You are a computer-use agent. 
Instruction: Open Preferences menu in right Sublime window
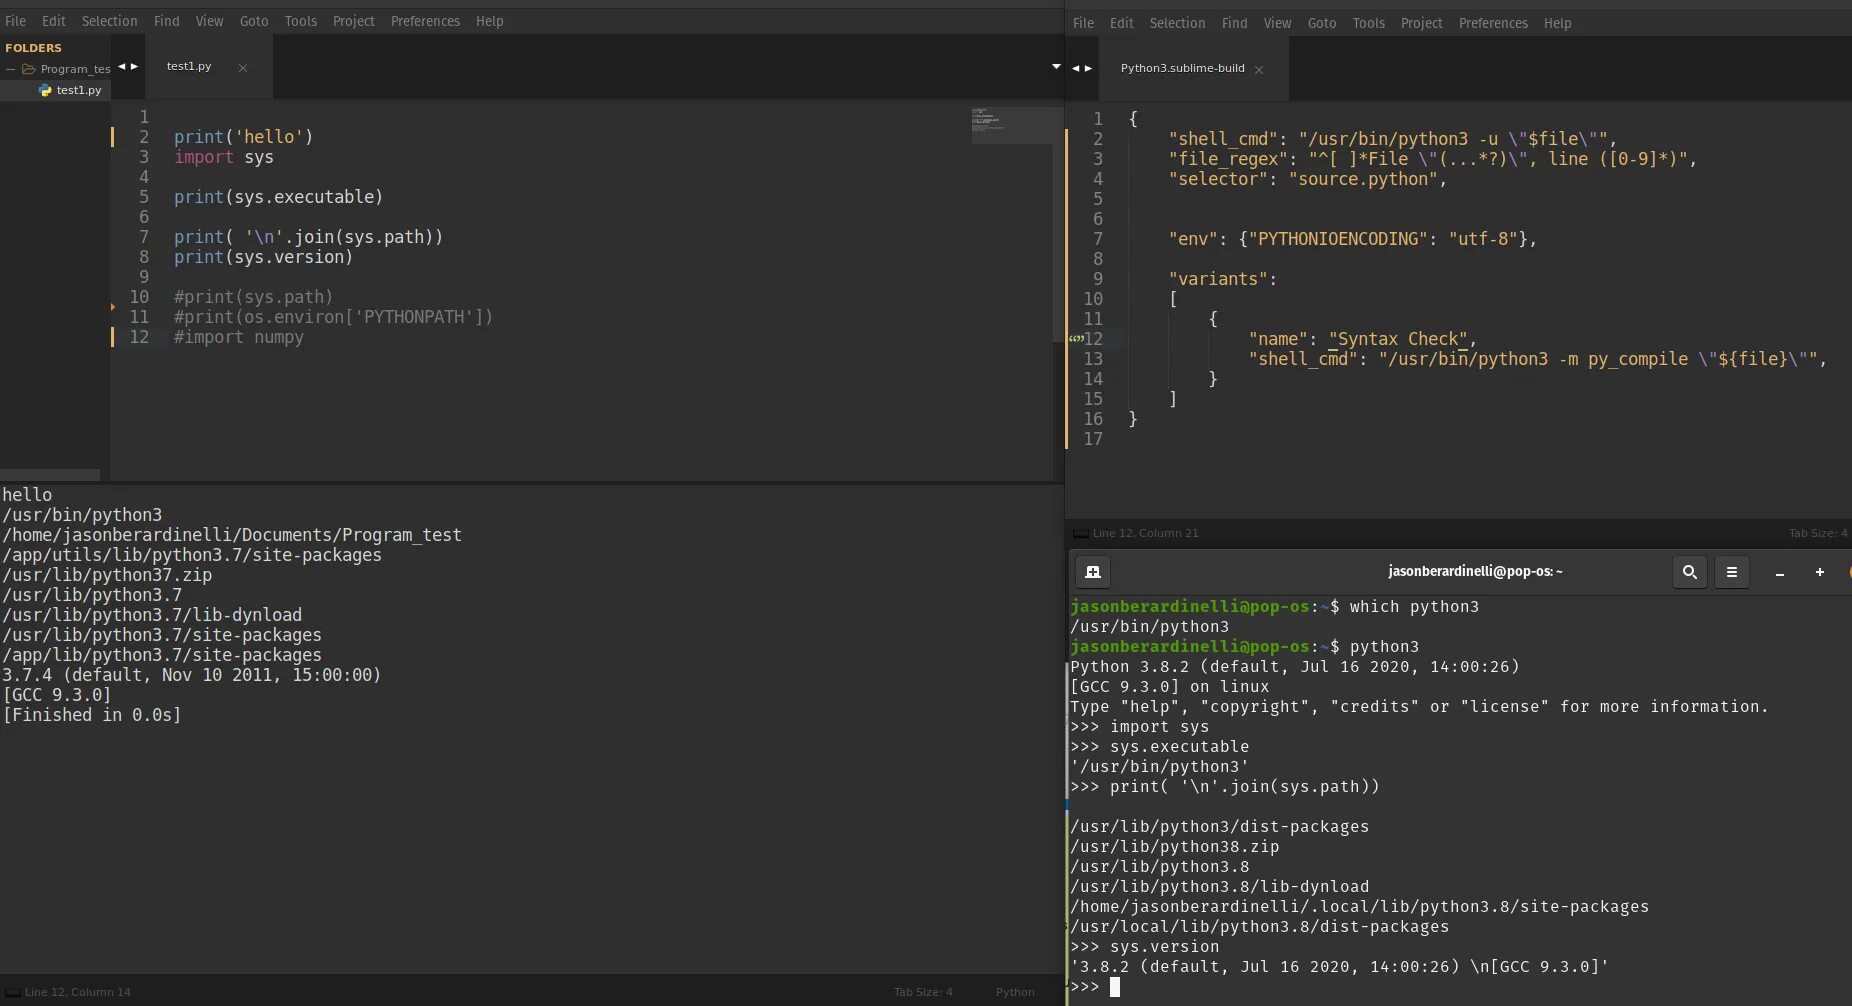coord(1493,23)
